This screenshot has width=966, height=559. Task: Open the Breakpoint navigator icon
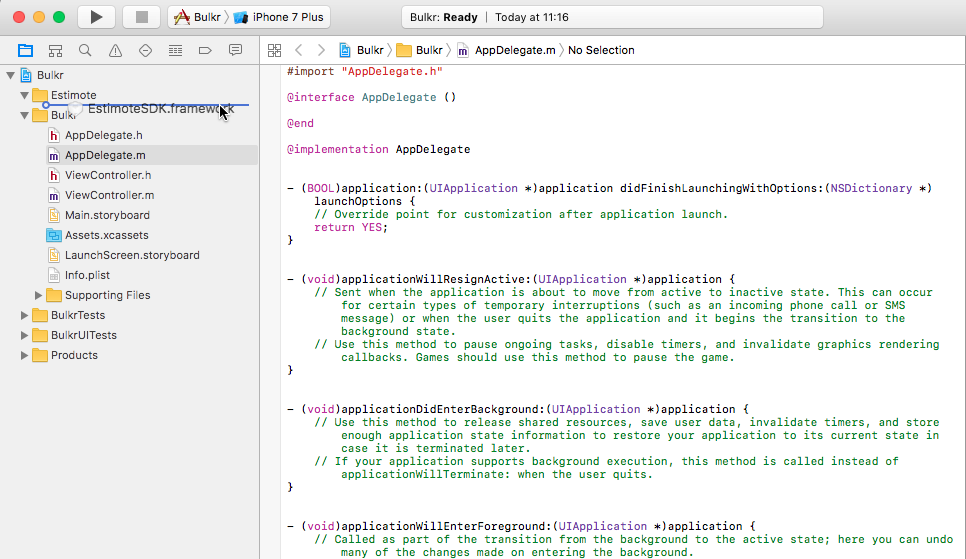[205, 51]
